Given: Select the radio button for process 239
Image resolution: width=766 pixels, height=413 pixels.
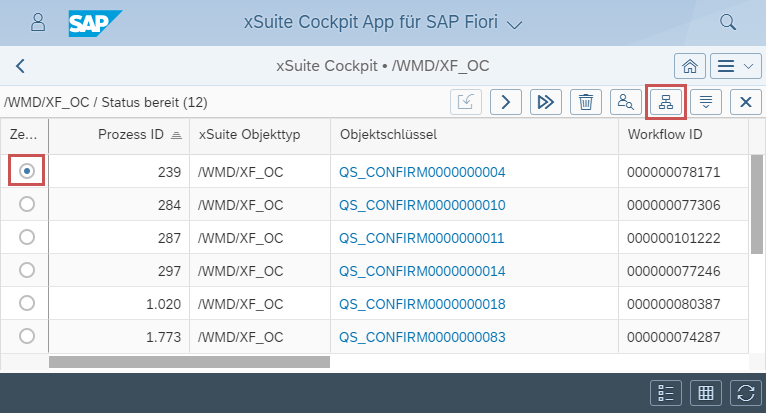Looking at the screenshot, I should click(x=27, y=171).
